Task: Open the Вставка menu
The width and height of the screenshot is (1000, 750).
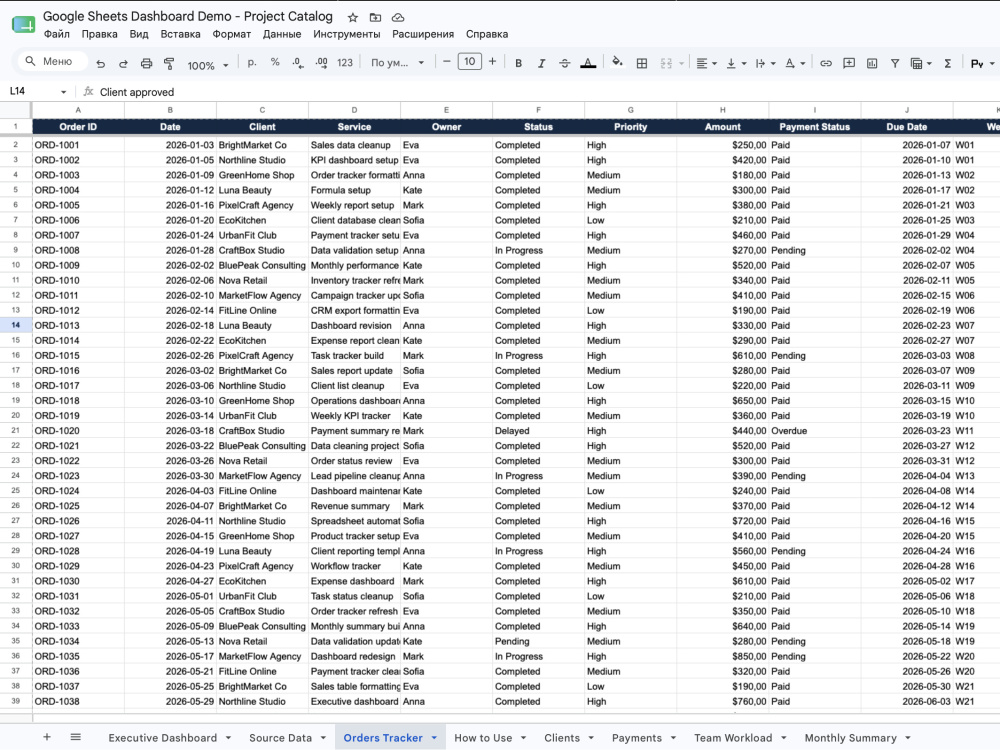Action: tap(180, 34)
